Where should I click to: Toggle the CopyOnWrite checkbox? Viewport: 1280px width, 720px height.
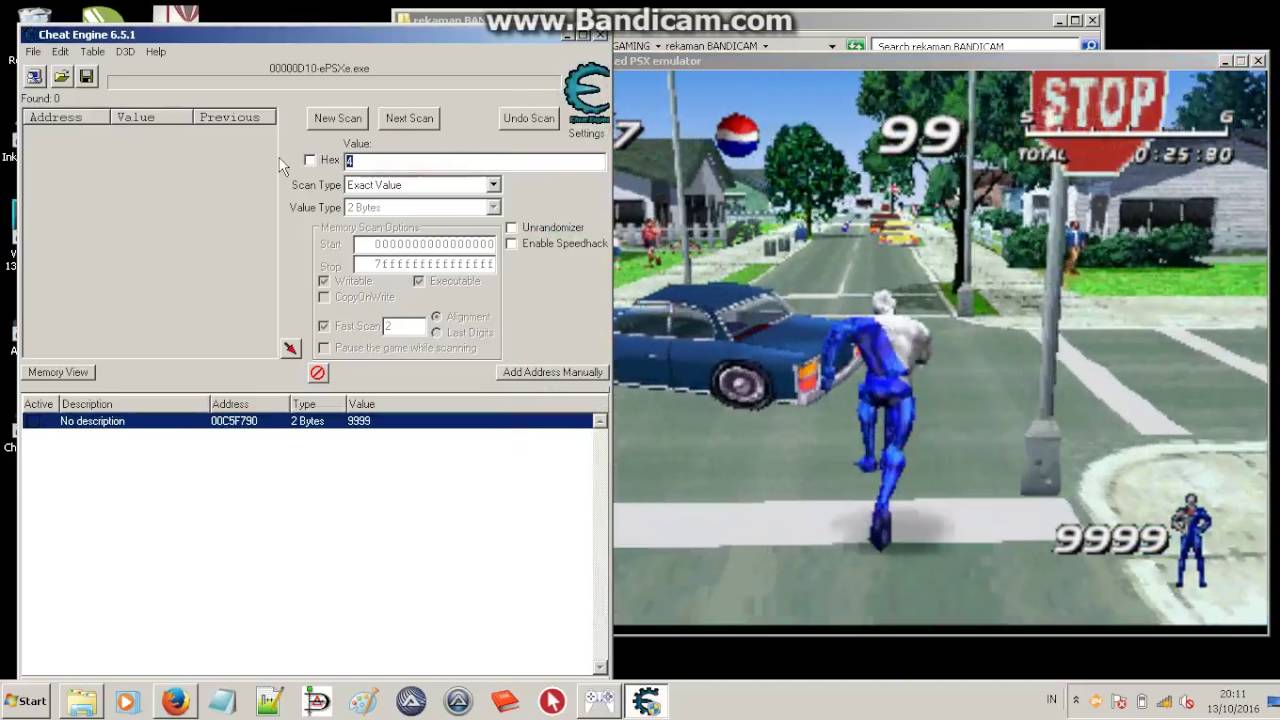tap(324, 297)
